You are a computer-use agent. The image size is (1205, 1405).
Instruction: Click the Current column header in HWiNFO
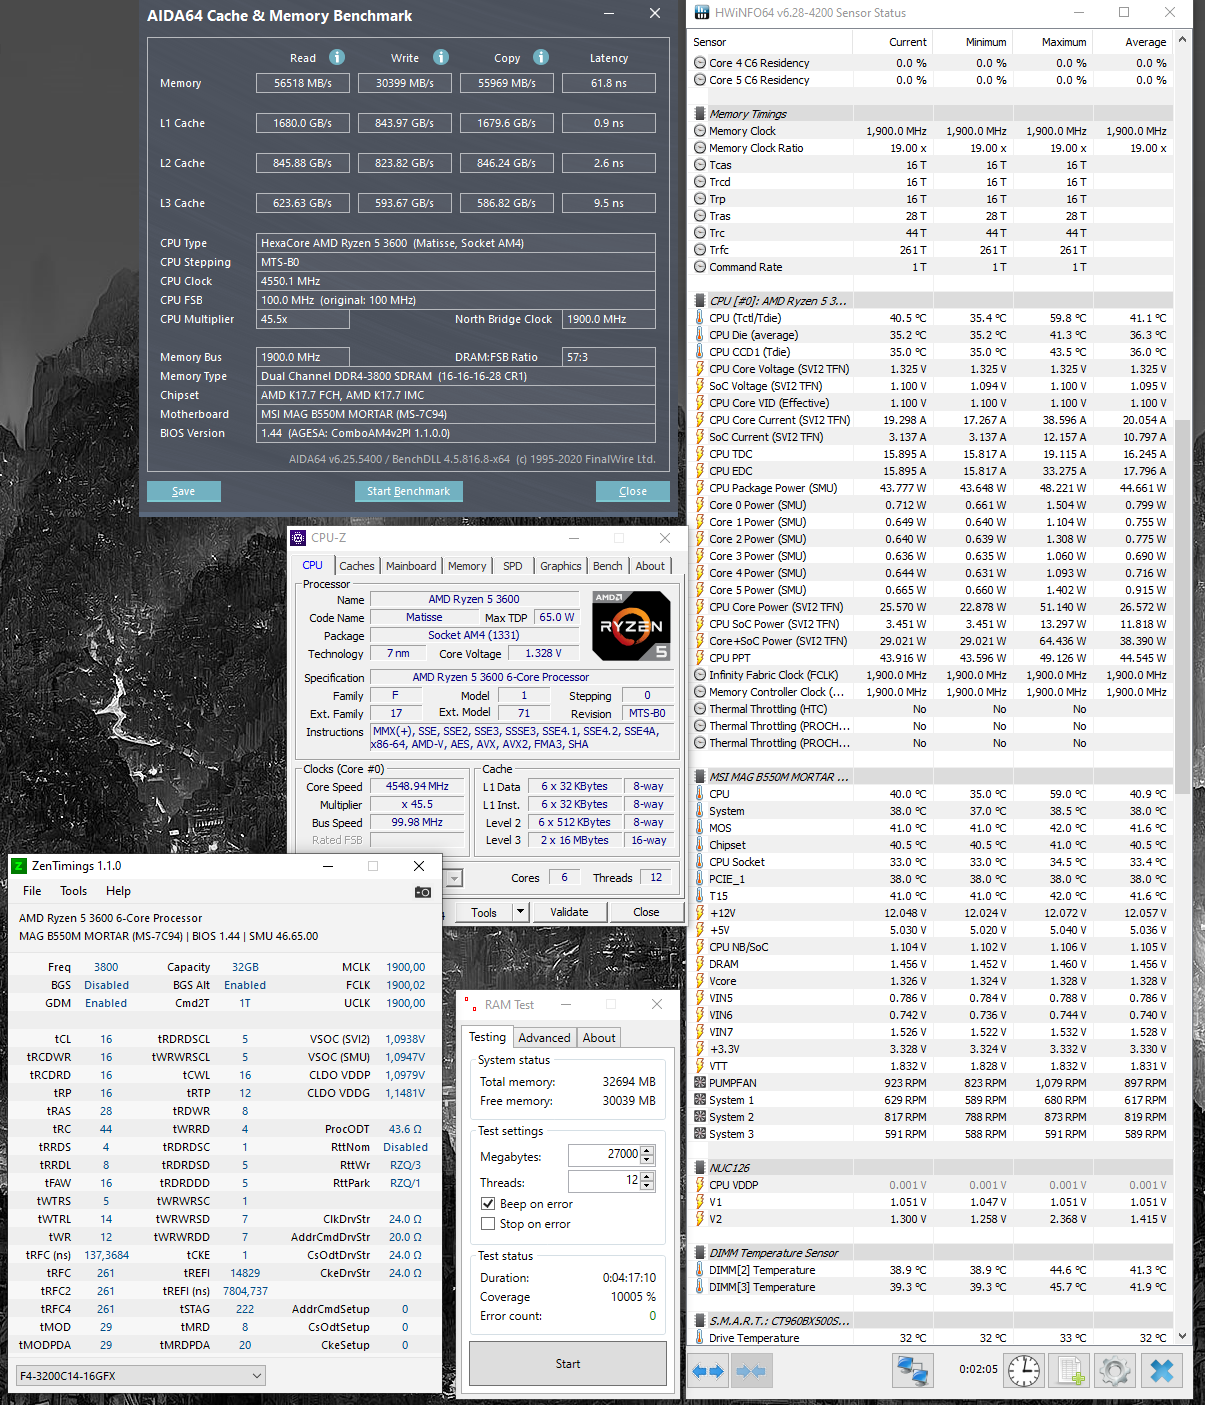pos(892,42)
